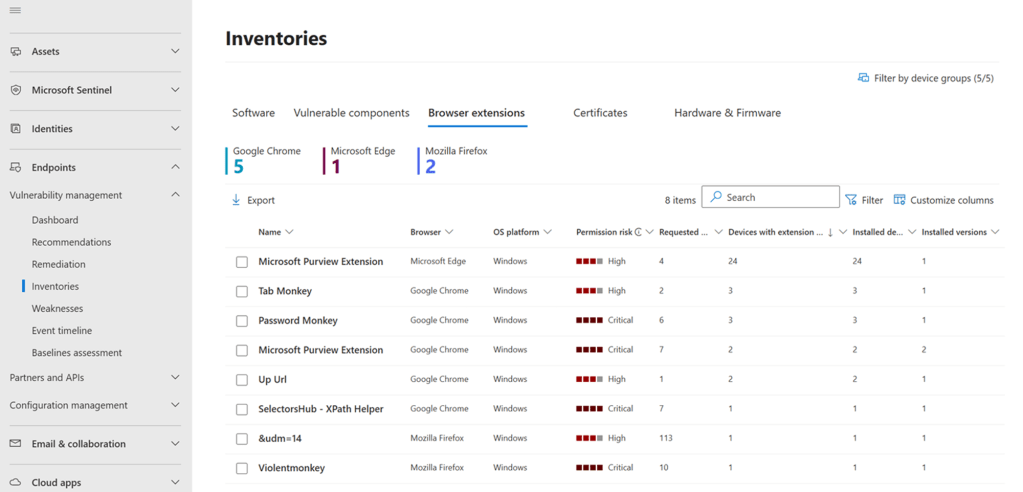Open the Recommendations page link
The height and width of the screenshot is (492, 1023).
[x=71, y=242]
